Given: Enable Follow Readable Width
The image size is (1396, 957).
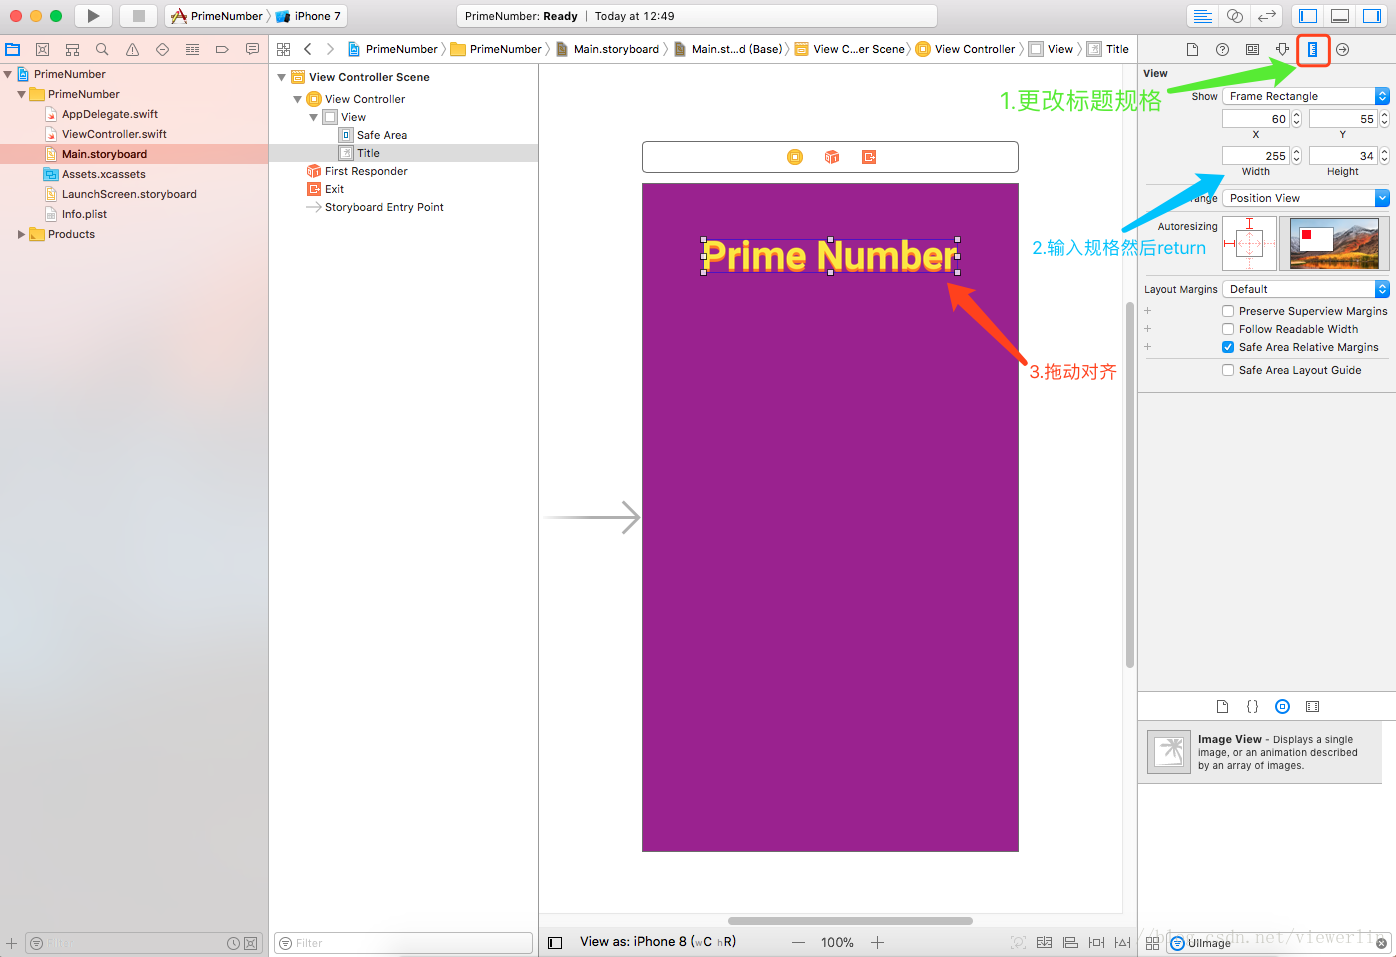Looking at the screenshot, I should (x=1228, y=329).
